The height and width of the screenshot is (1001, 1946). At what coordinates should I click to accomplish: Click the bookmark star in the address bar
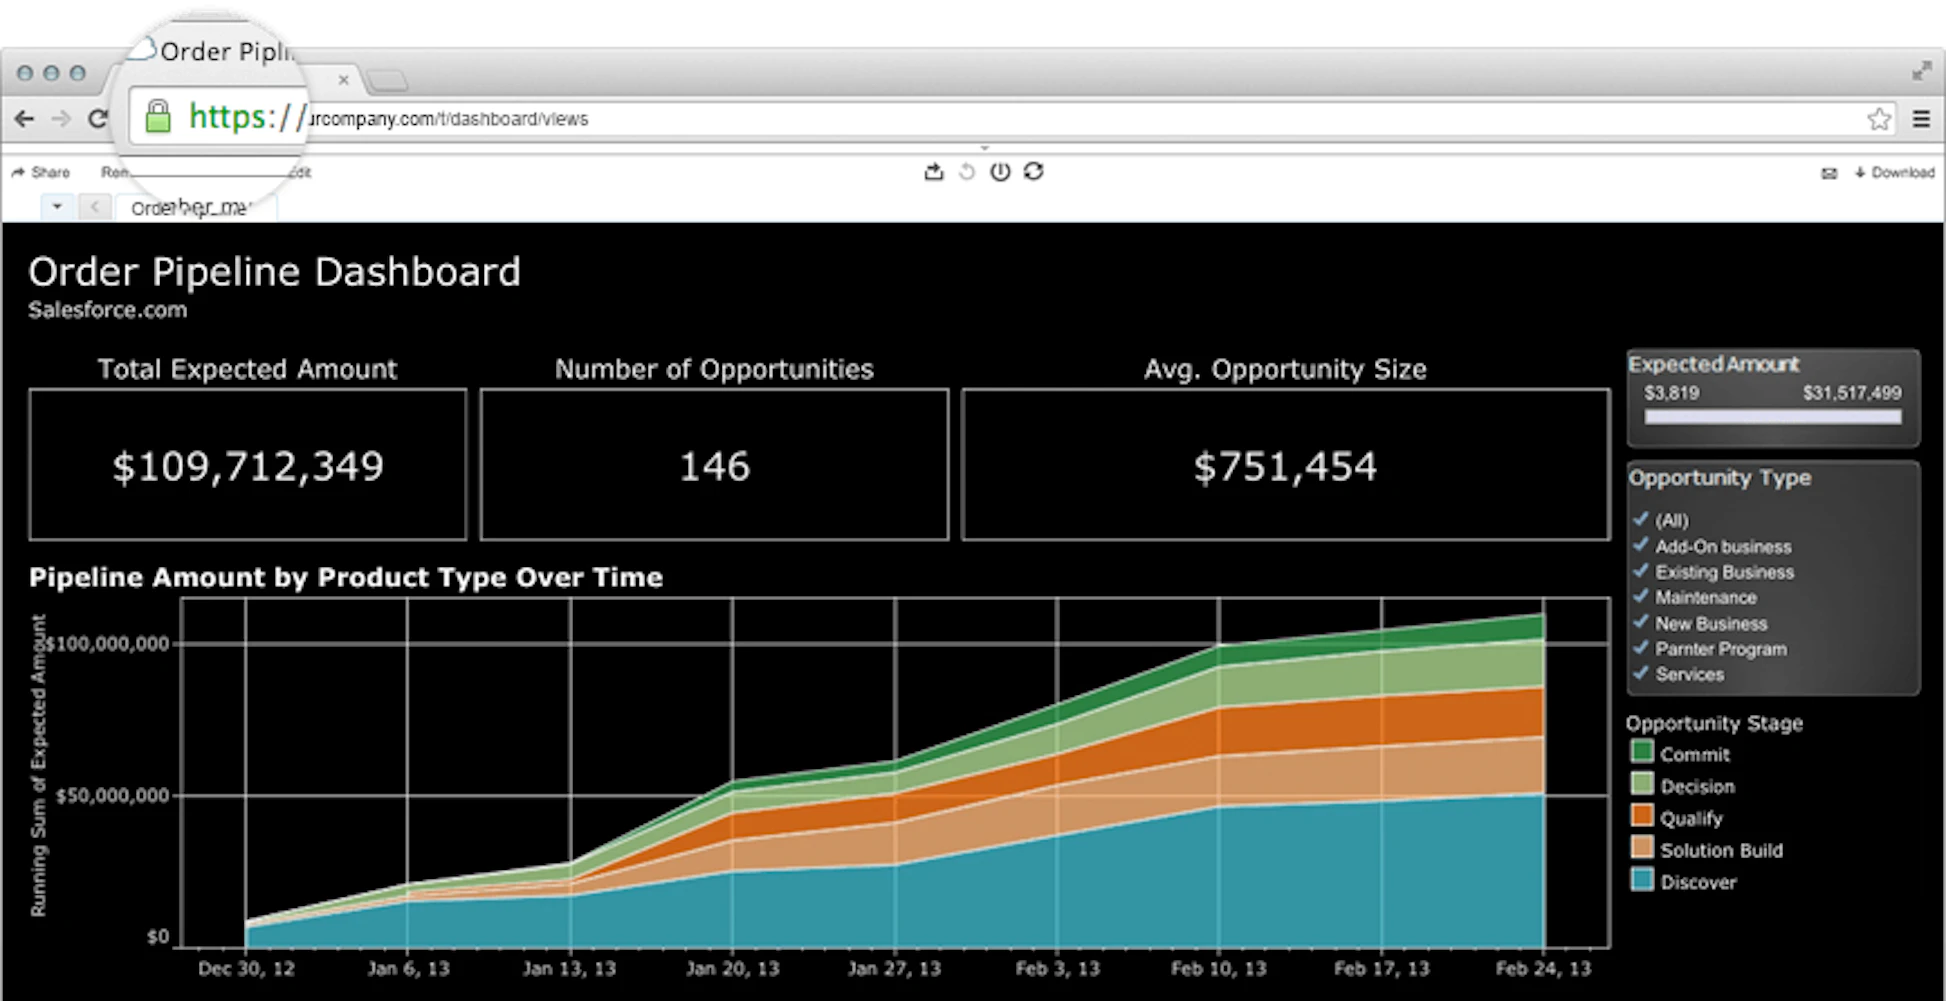1879,118
